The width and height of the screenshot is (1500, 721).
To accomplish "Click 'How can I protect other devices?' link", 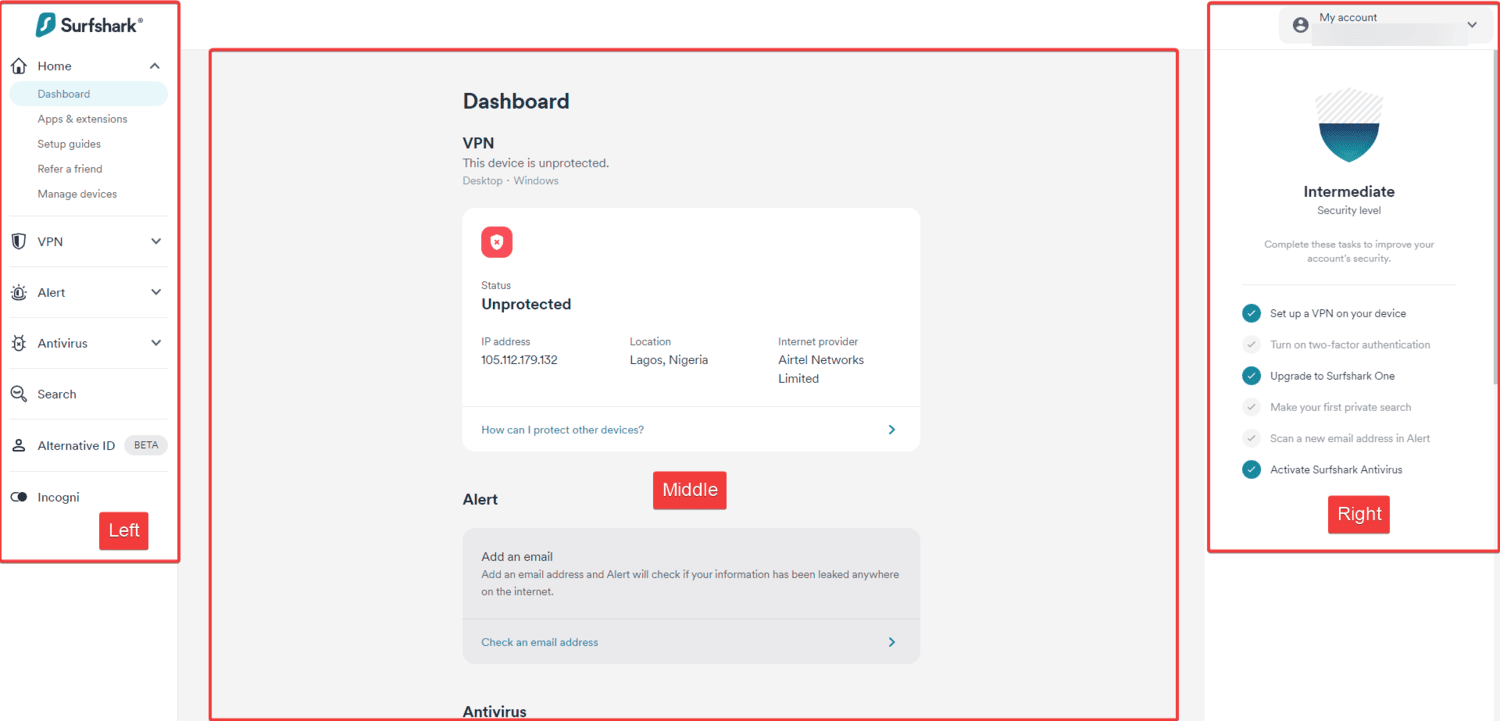I will tap(562, 430).
